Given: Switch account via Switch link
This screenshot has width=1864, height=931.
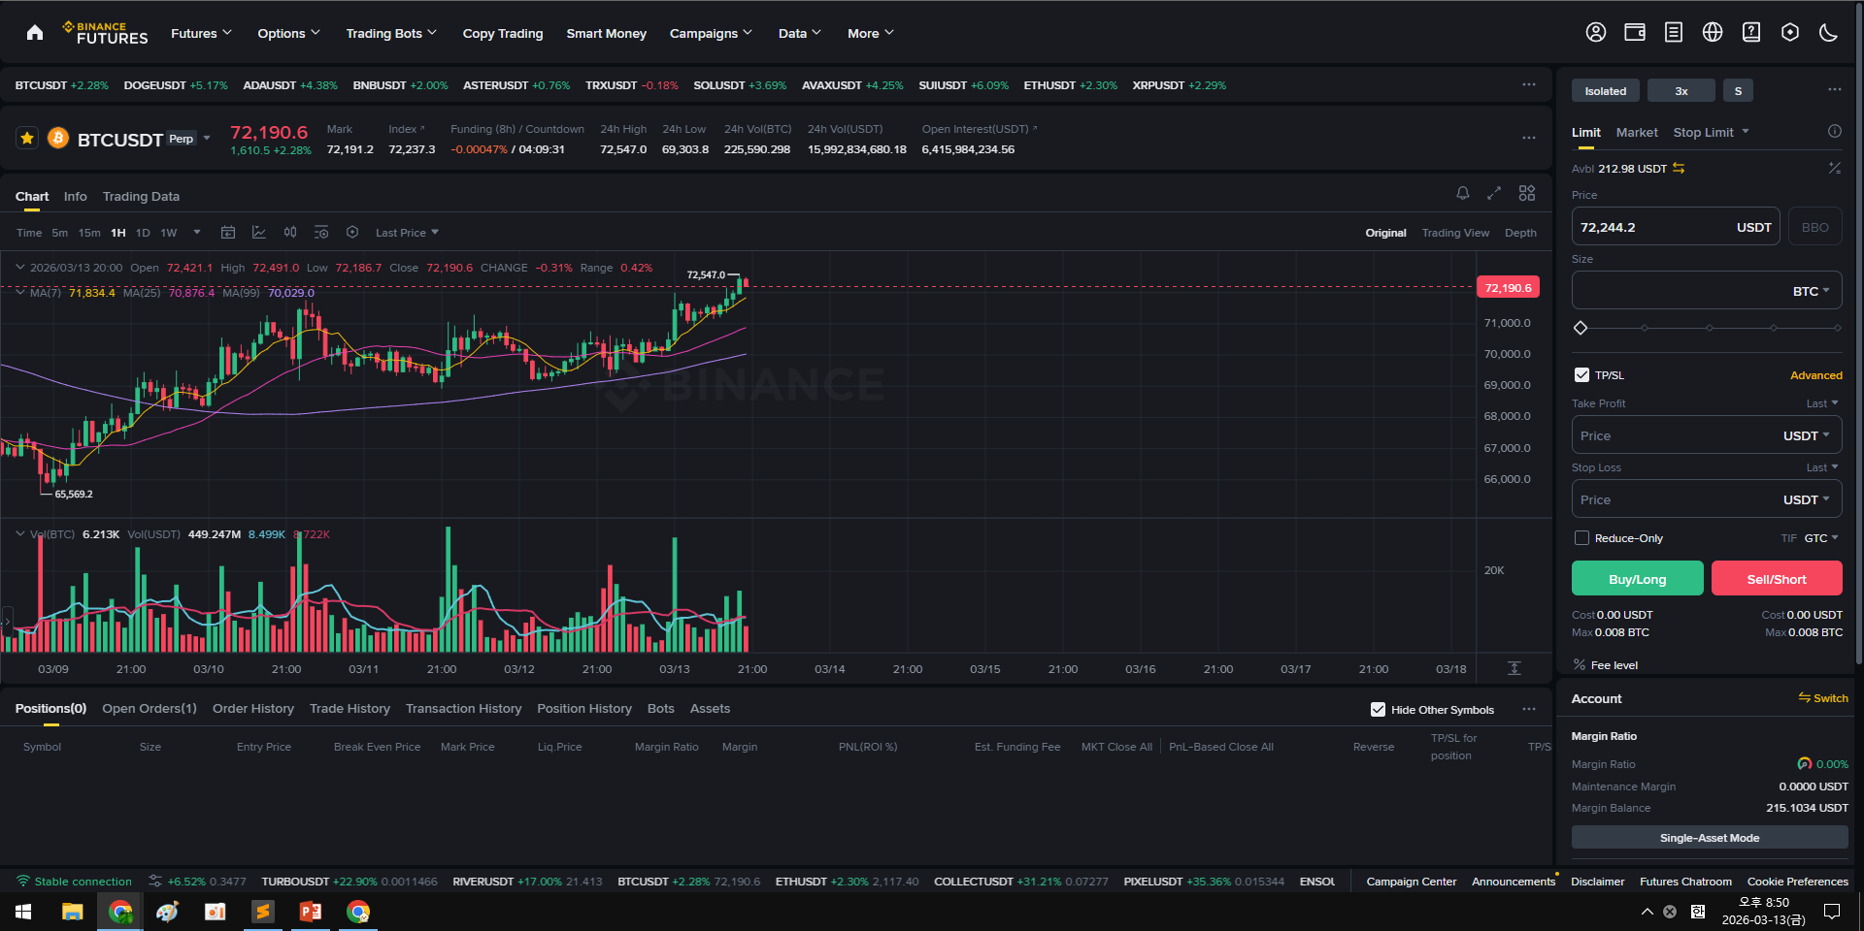Looking at the screenshot, I should 1823,698.
